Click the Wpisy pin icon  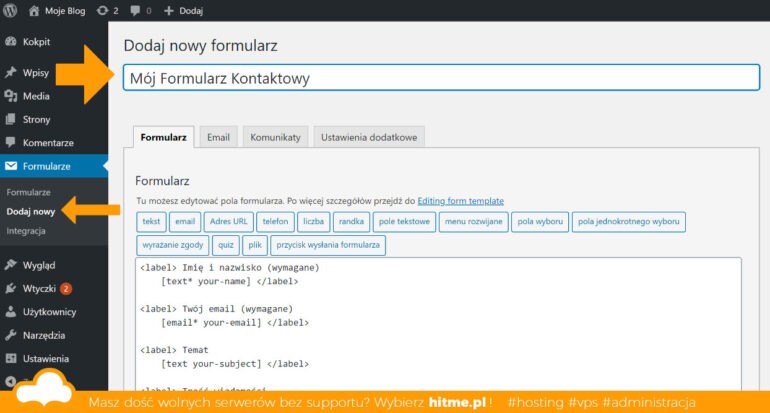coord(11,73)
